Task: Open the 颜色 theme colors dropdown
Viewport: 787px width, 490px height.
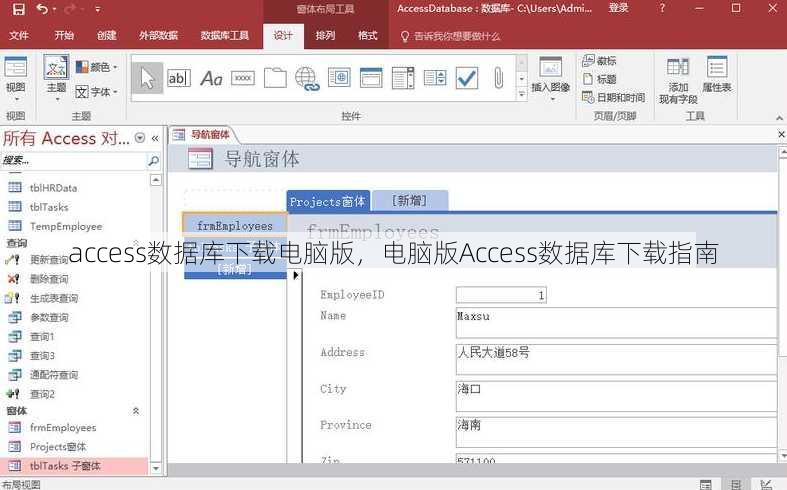Action: pos(97,67)
